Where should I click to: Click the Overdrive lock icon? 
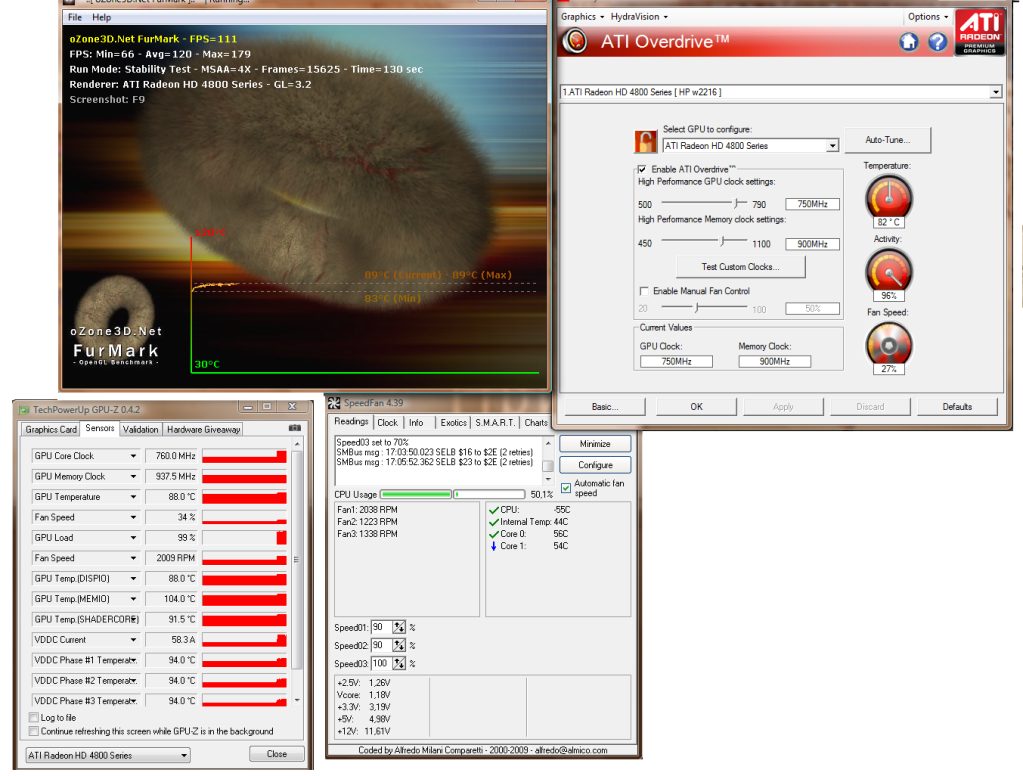645,141
